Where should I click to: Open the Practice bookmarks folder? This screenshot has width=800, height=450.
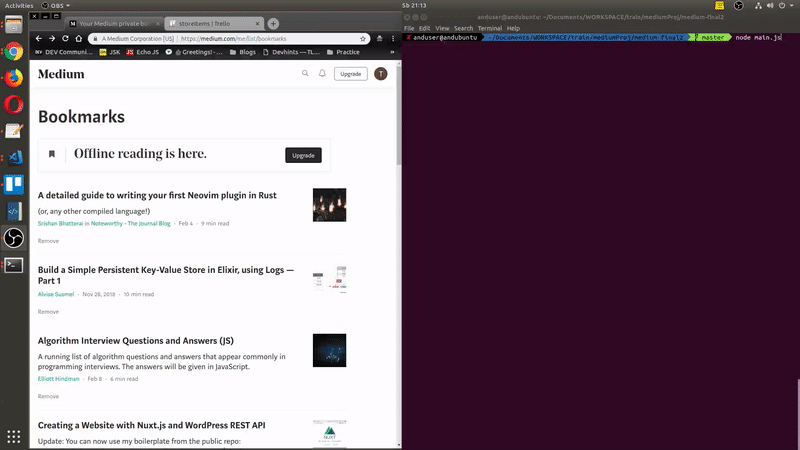pyautogui.click(x=343, y=52)
